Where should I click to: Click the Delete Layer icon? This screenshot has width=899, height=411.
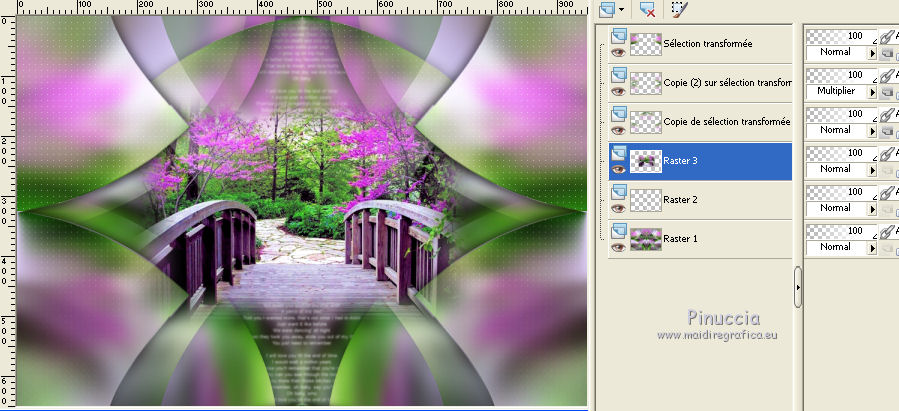tap(648, 10)
